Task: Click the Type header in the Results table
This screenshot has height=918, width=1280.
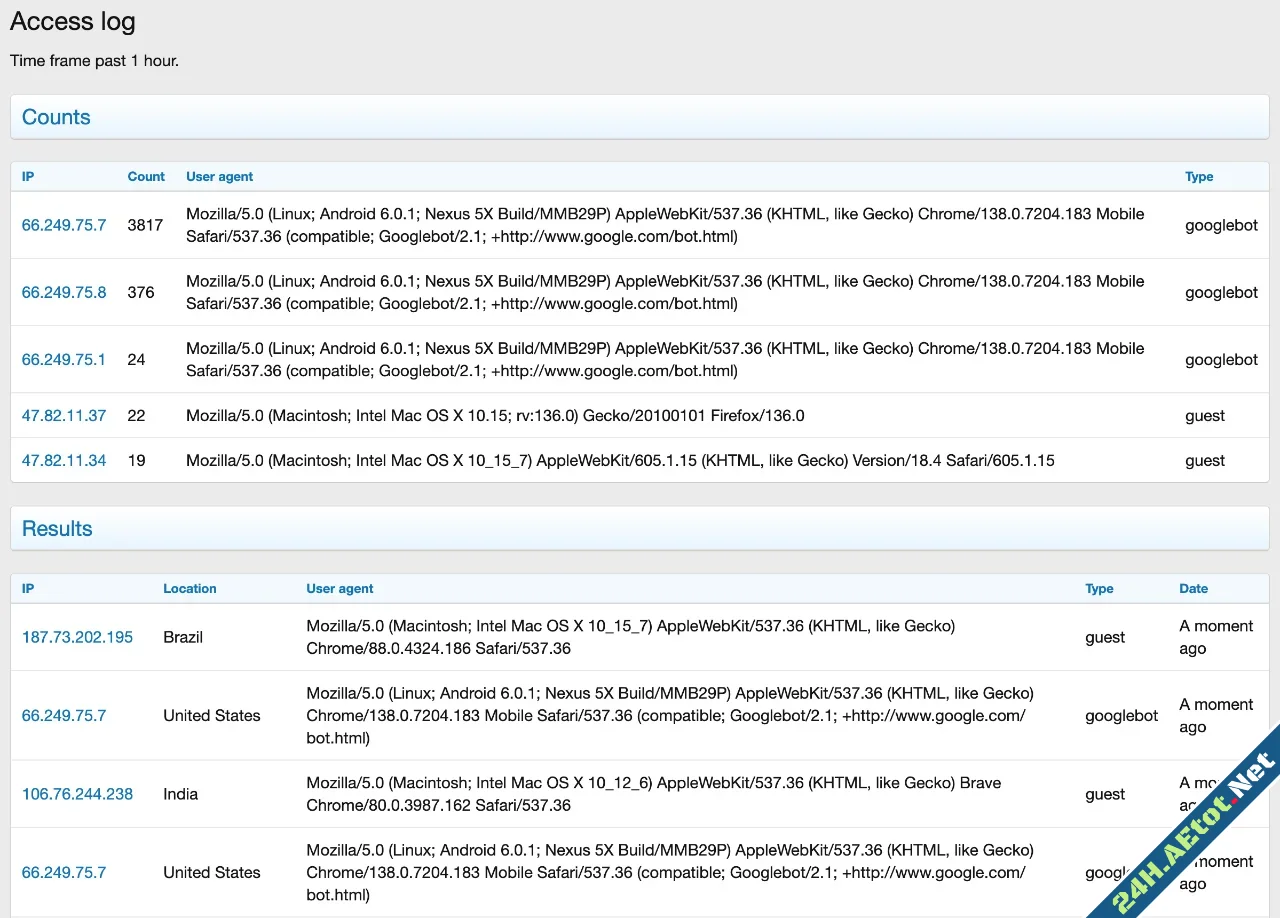Action: click(1098, 589)
